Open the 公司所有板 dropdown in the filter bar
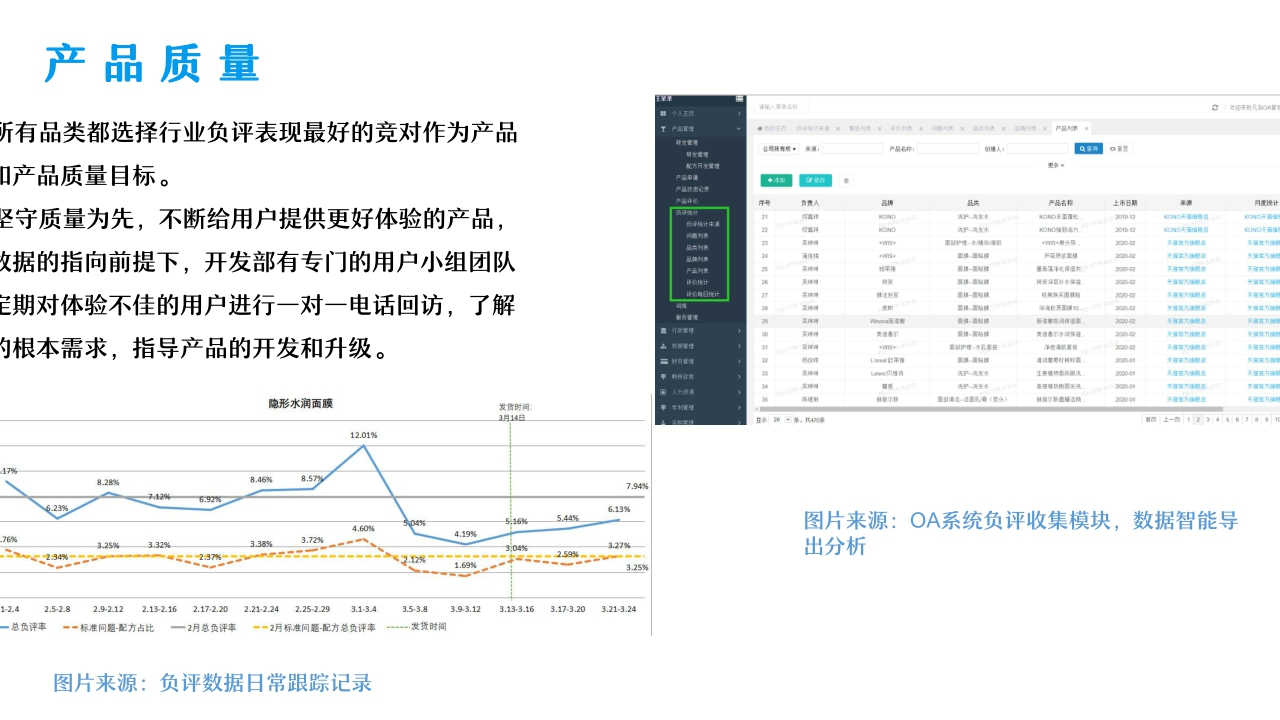The image size is (1280, 720). tap(777, 148)
